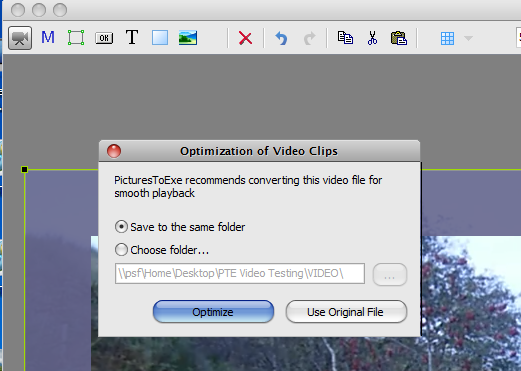Select the Save to the same folder option
The width and height of the screenshot is (521, 371).
pos(180,227)
